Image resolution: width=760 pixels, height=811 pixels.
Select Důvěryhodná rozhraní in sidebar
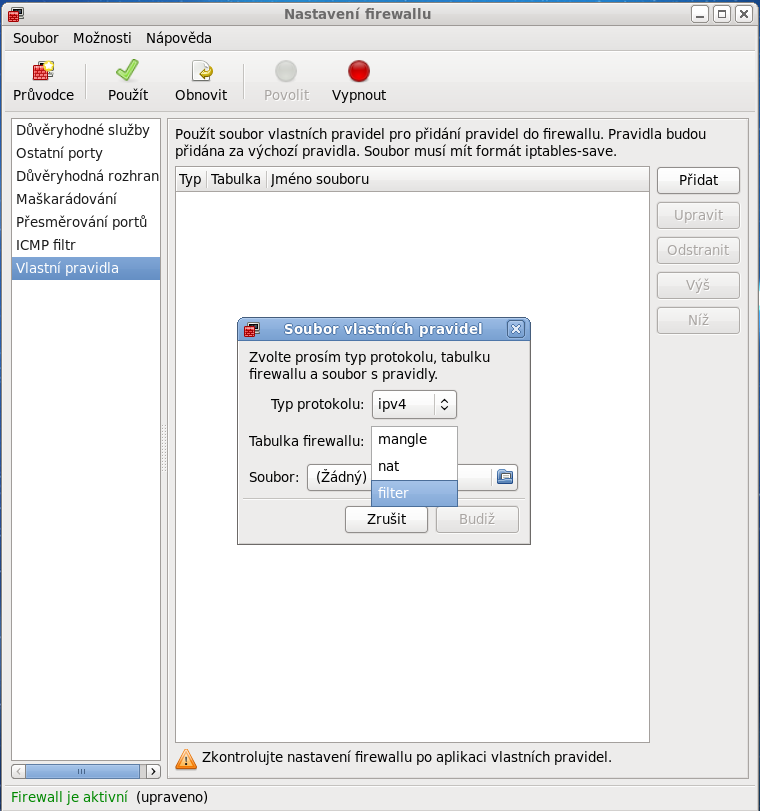(x=86, y=176)
